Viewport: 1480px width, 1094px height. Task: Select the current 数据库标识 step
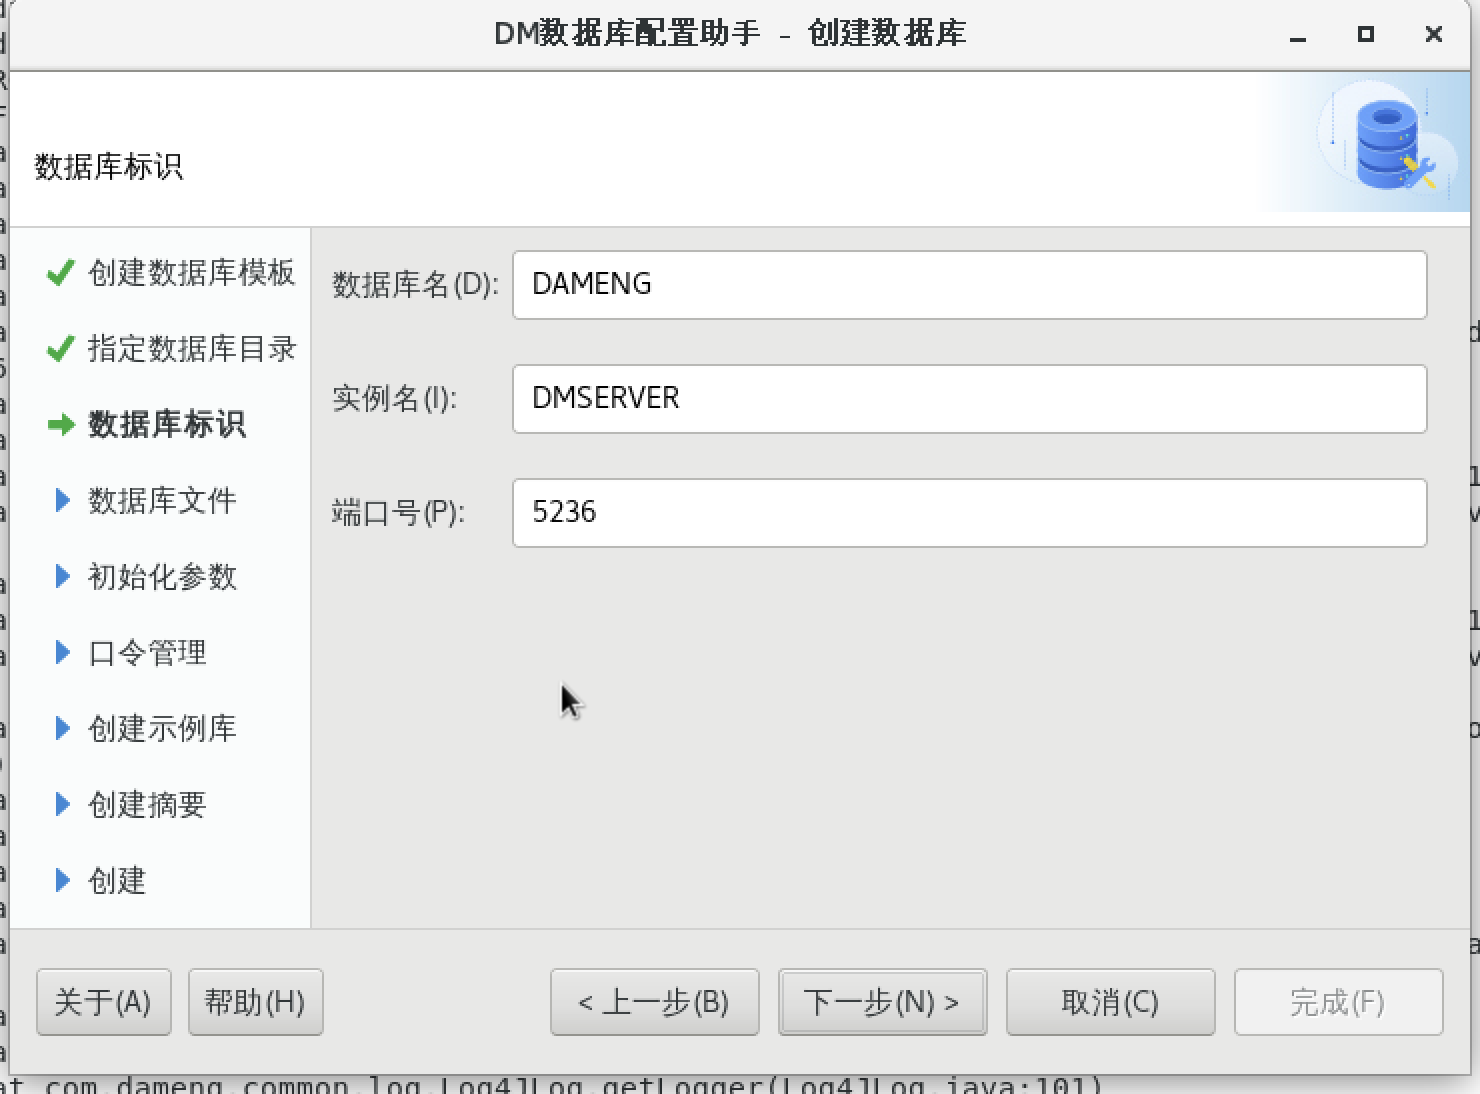[x=166, y=424]
